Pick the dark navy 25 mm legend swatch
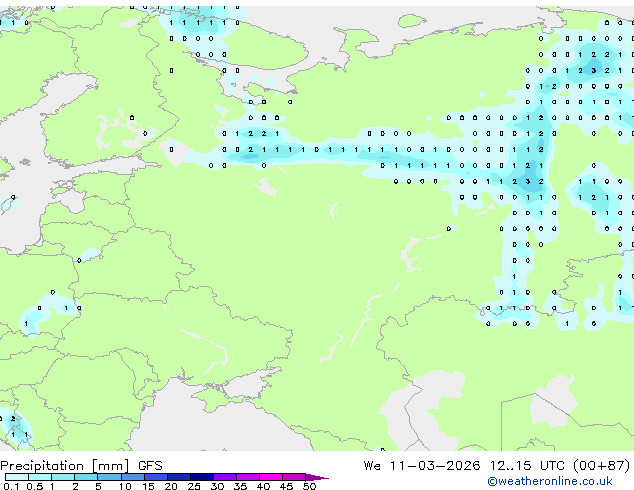Viewport: 634px width, 490px height. coord(202,477)
